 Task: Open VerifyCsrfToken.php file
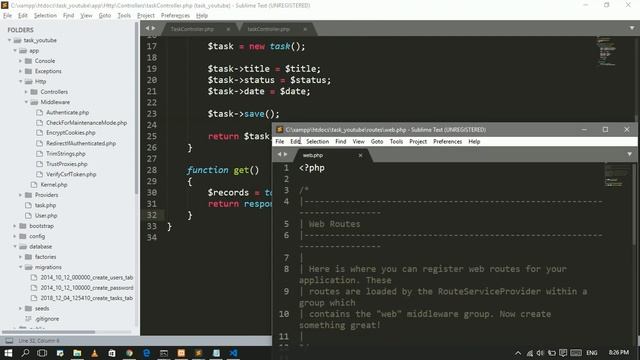[71, 174]
